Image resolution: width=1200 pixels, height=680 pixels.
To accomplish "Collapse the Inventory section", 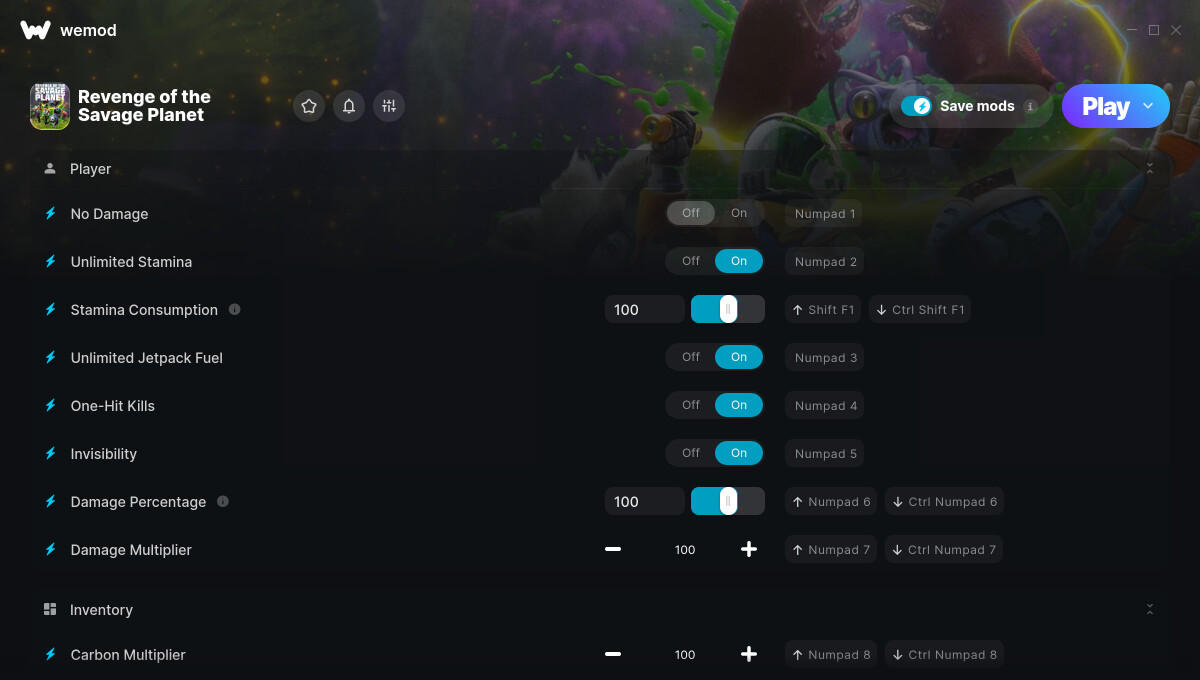I will [1150, 610].
